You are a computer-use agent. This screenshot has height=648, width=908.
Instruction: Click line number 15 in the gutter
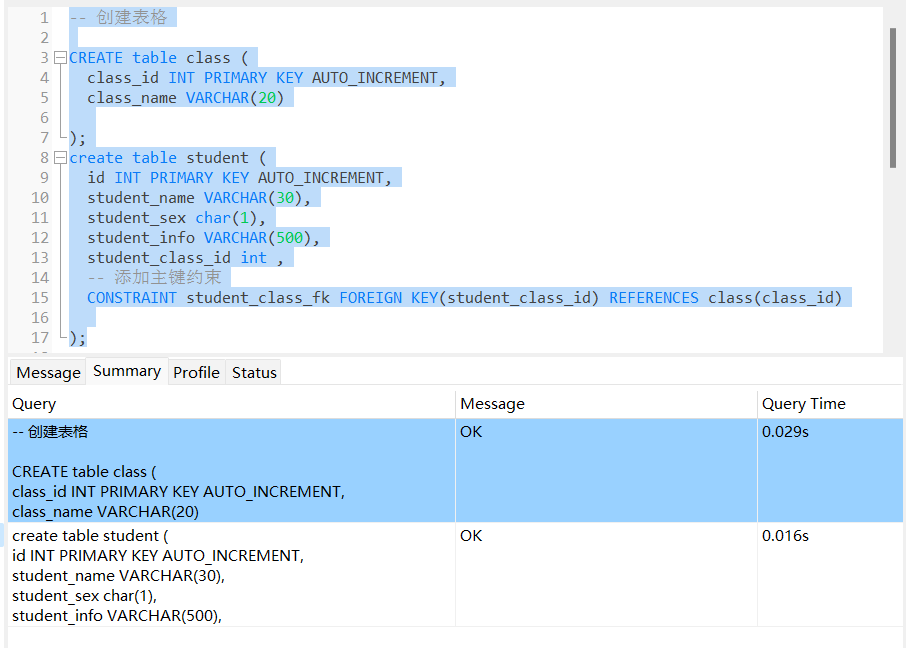tap(40, 298)
